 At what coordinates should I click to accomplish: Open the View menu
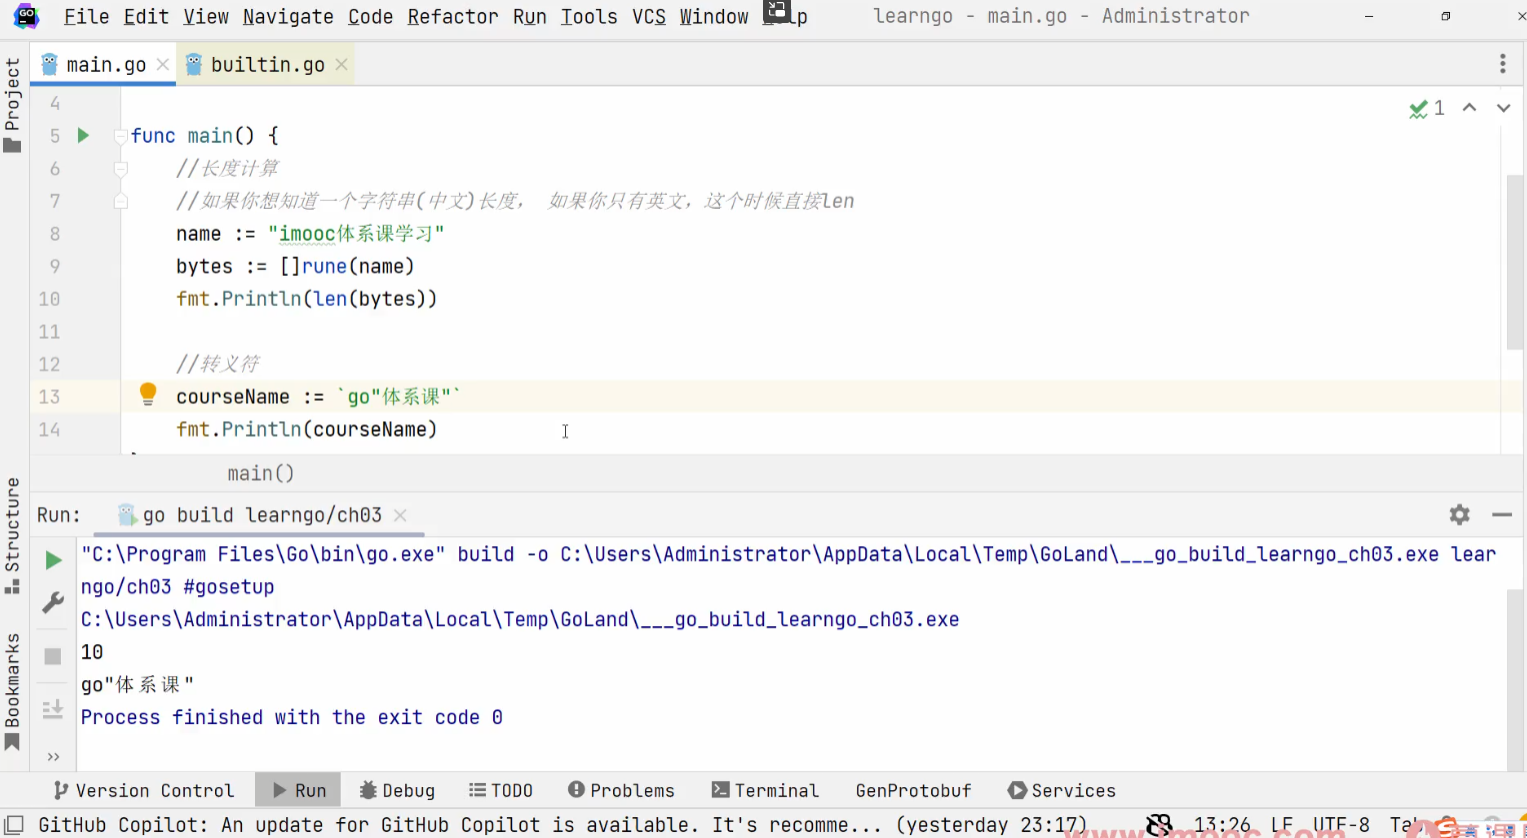click(x=206, y=16)
